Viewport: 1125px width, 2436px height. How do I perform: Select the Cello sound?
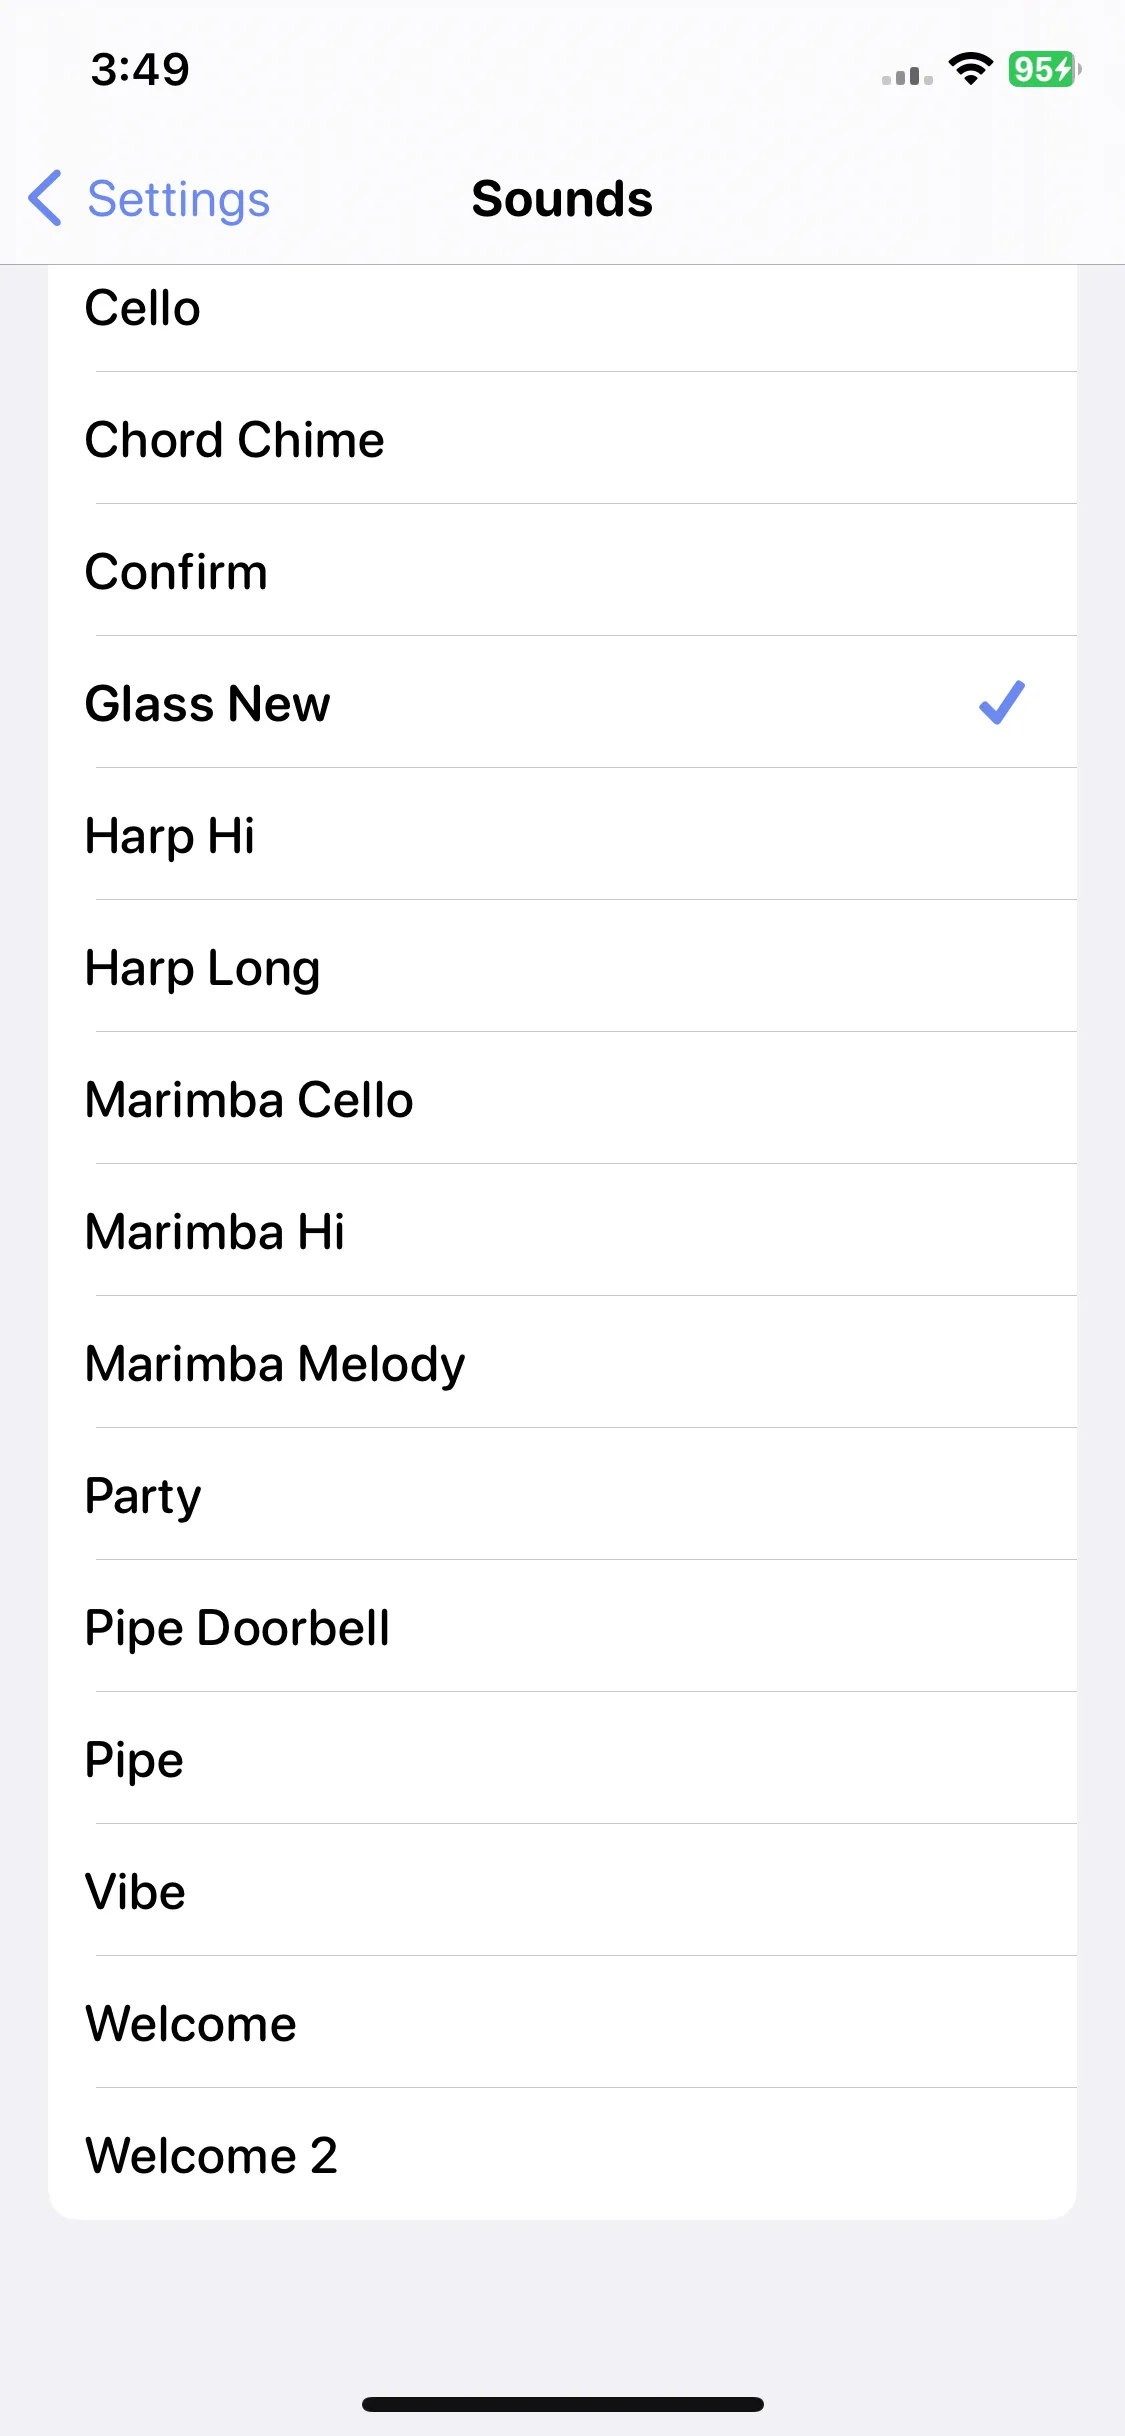coord(562,307)
